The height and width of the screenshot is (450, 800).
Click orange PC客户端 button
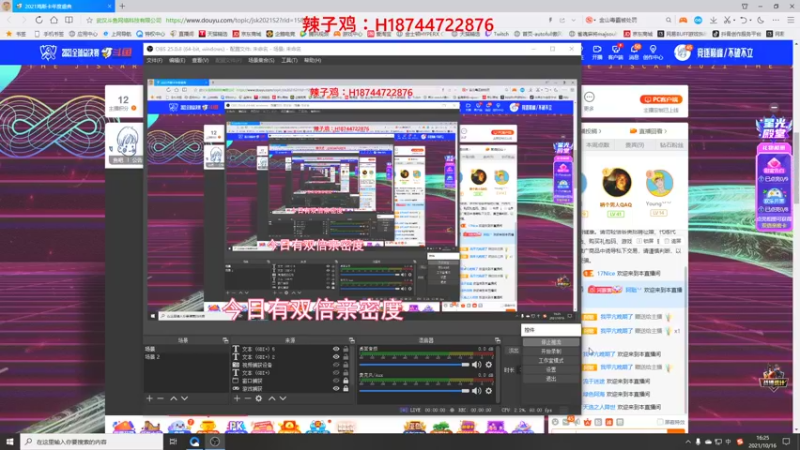coord(661,99)
